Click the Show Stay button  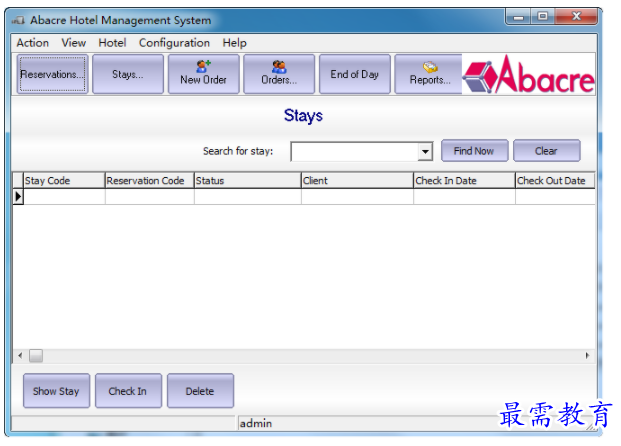(56, 391)
